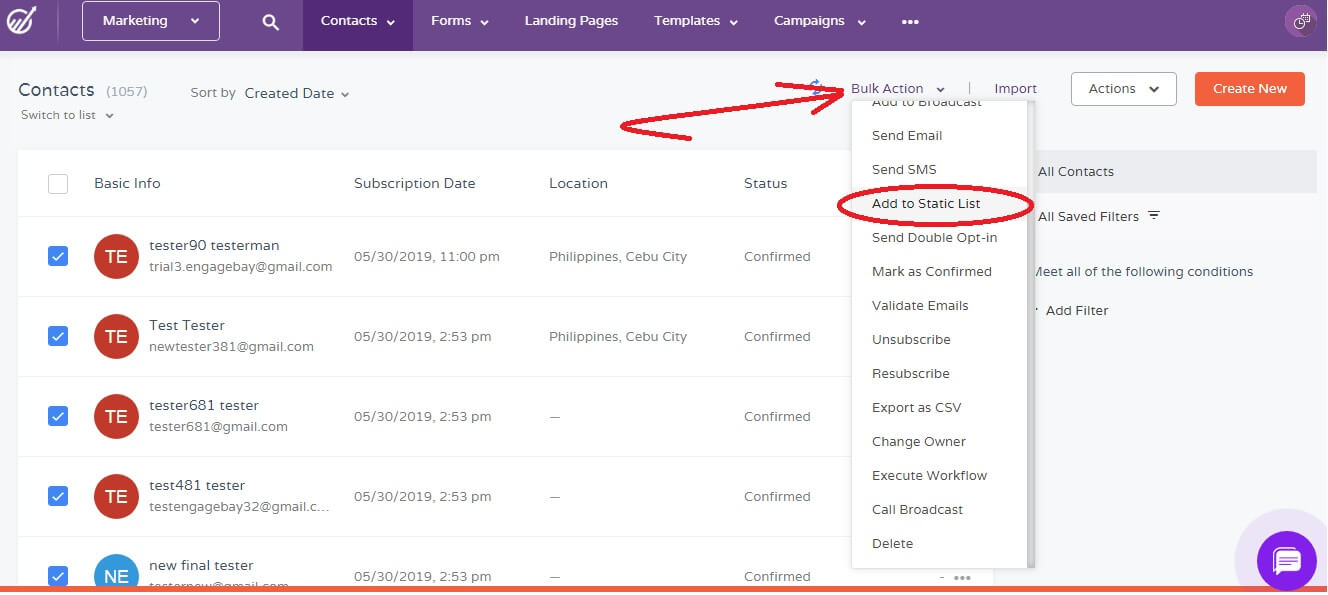The image size is (1328, 595).
Task: Choose Export as CSV
Action: [x=916, y=408]
